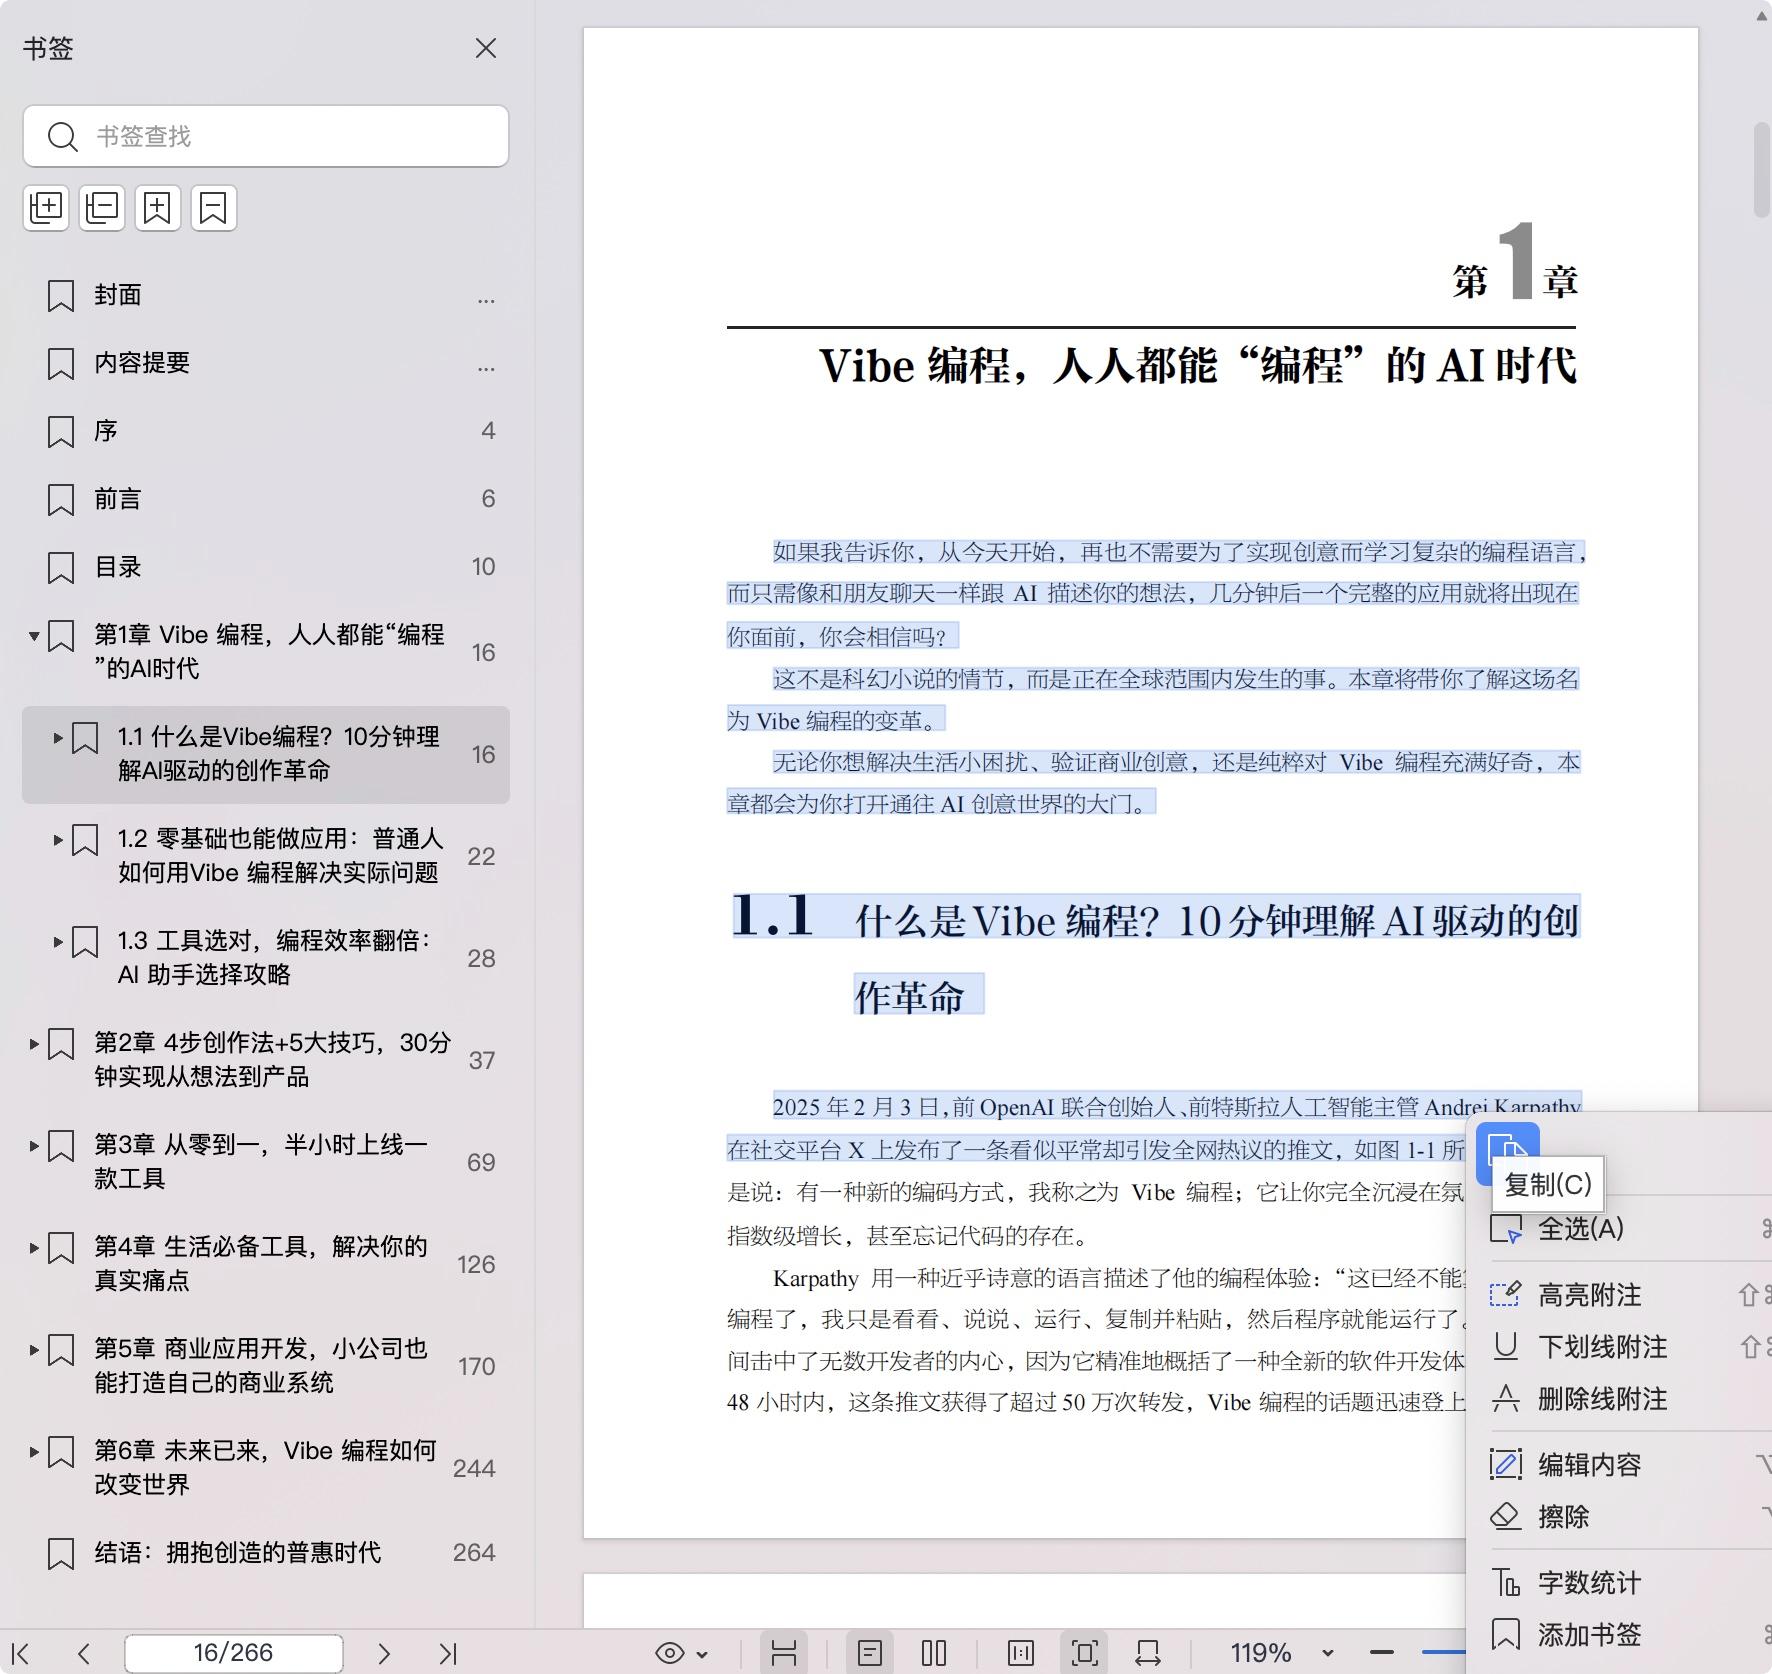
Task: Toggle two-page view mode
Action: 934,1653
